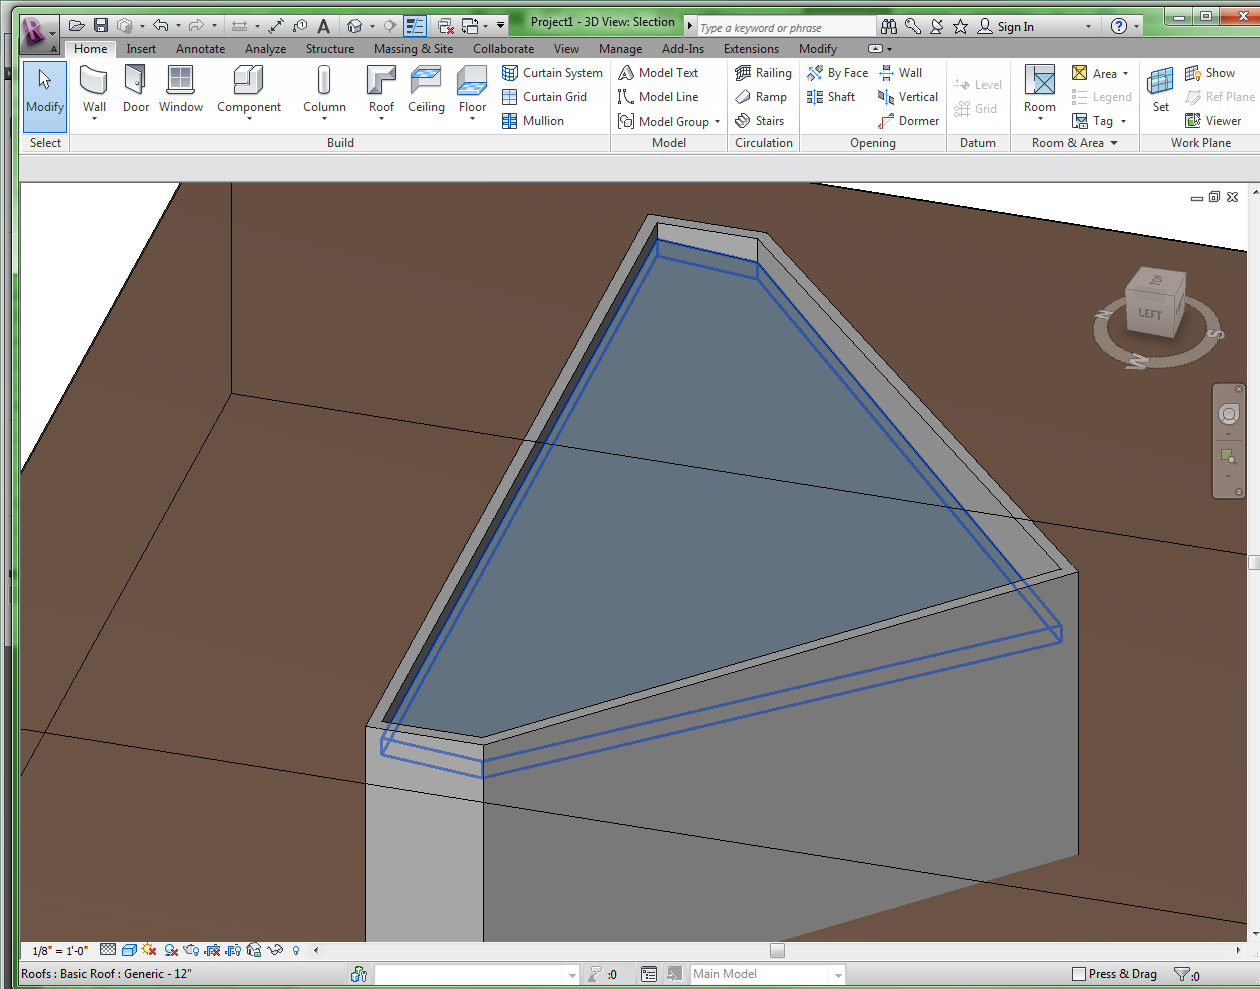This screenshot has height=989, width=1260.
Task: Toggle Sun Path in view control bar
Action: click(x=150, y=950)
